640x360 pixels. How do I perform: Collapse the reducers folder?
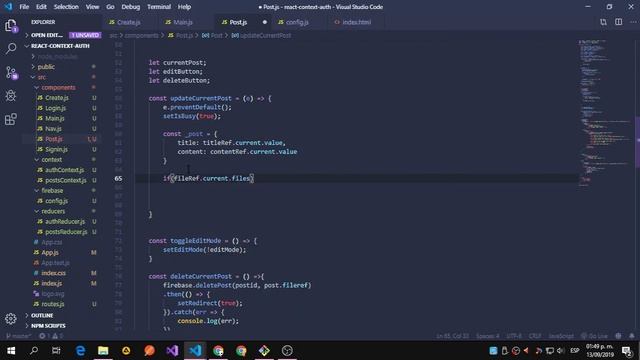coord(53,211)
